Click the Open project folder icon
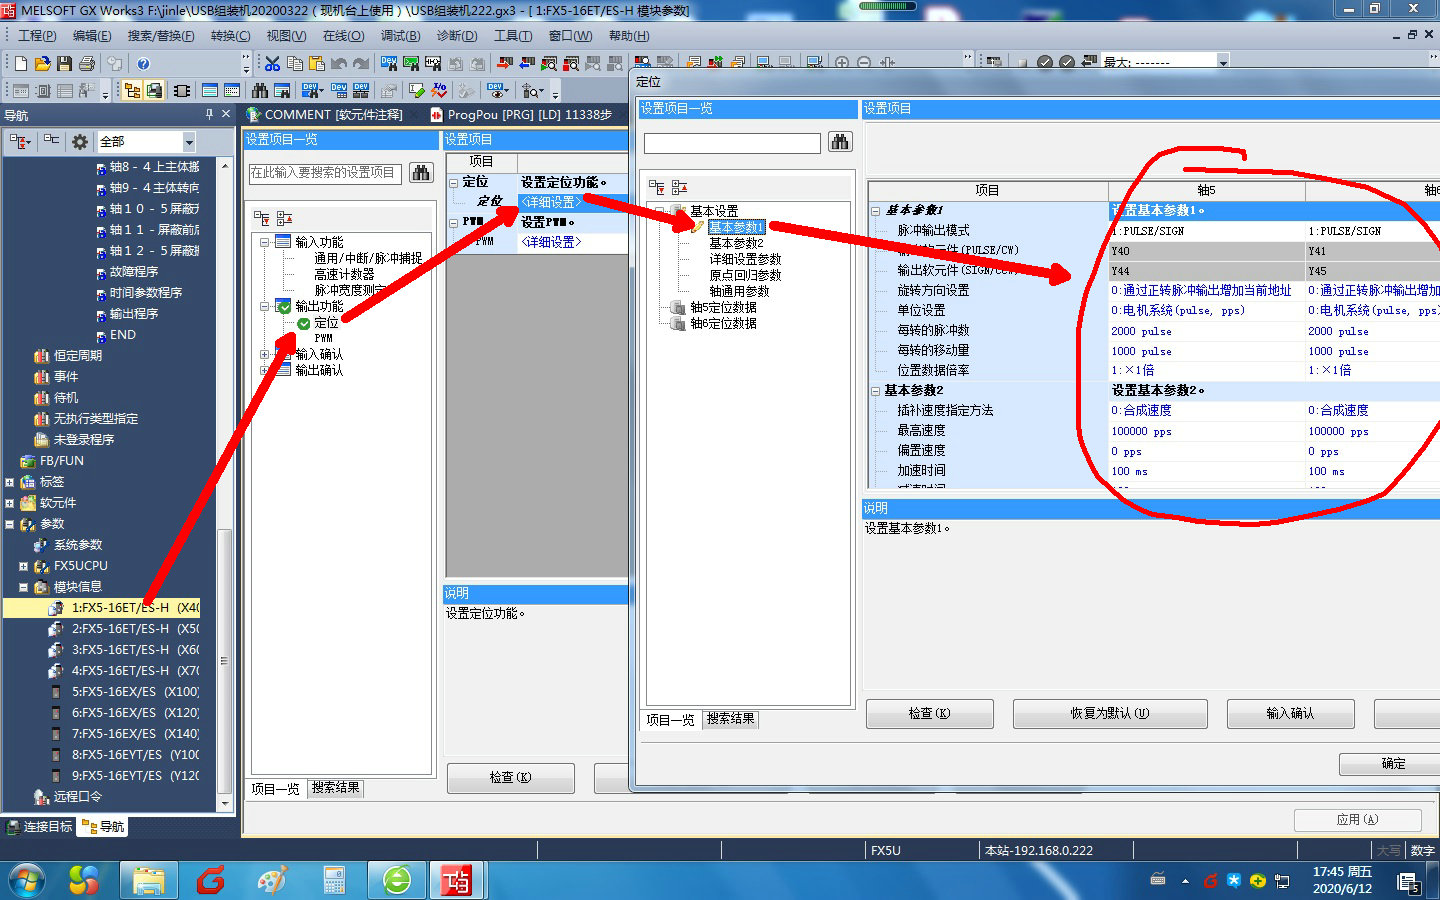The image size is (1440, 900). pos(42,63)
